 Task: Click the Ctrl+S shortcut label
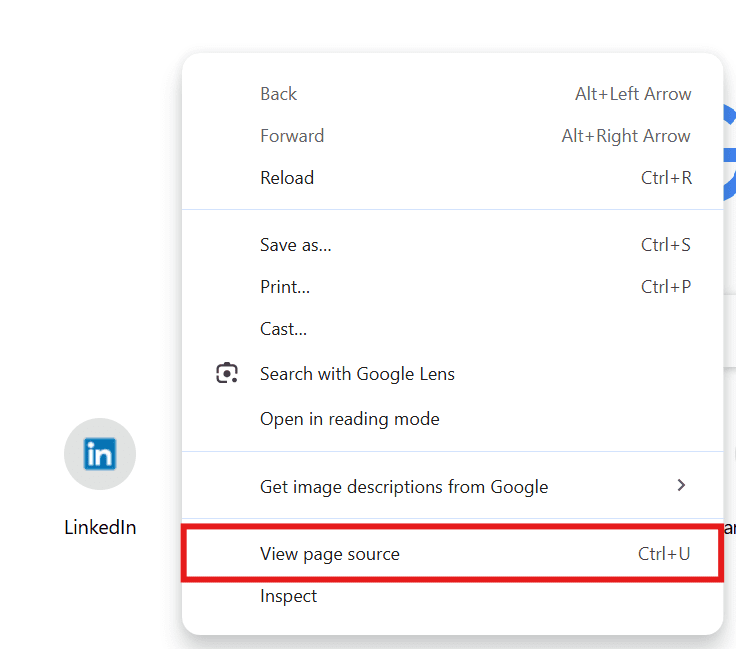(x=666, y=245)
